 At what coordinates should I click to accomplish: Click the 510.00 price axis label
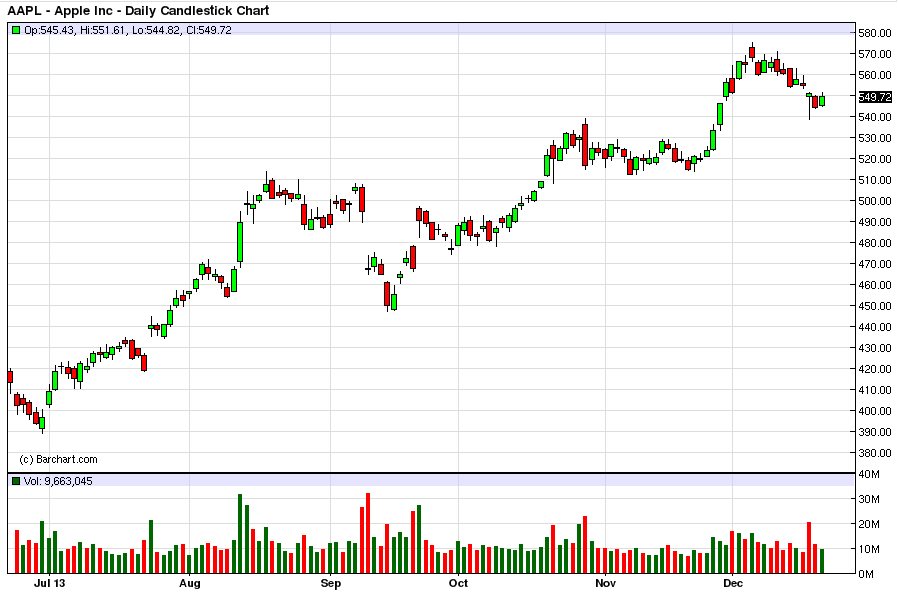tap(875, 180)
